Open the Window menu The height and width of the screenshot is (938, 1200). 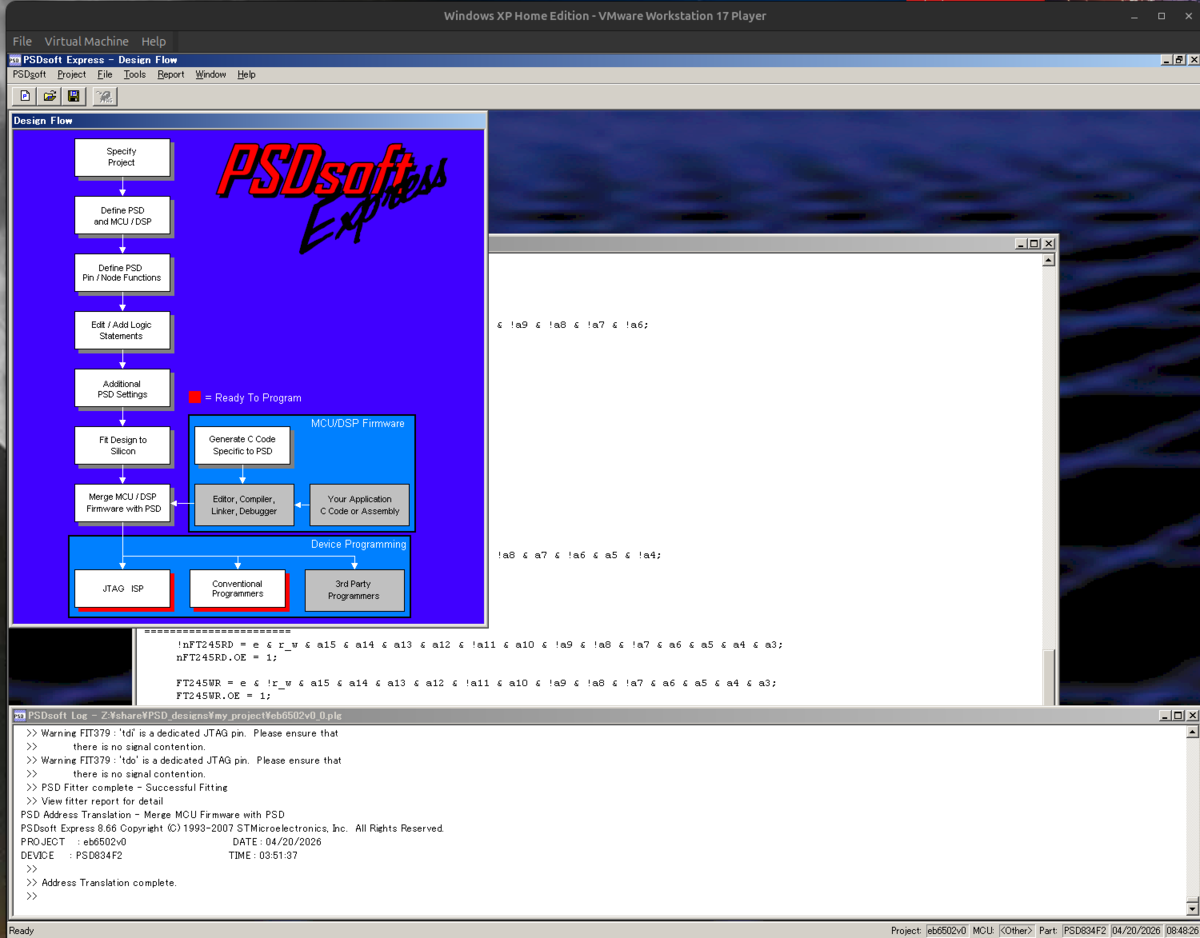point(210,75)
